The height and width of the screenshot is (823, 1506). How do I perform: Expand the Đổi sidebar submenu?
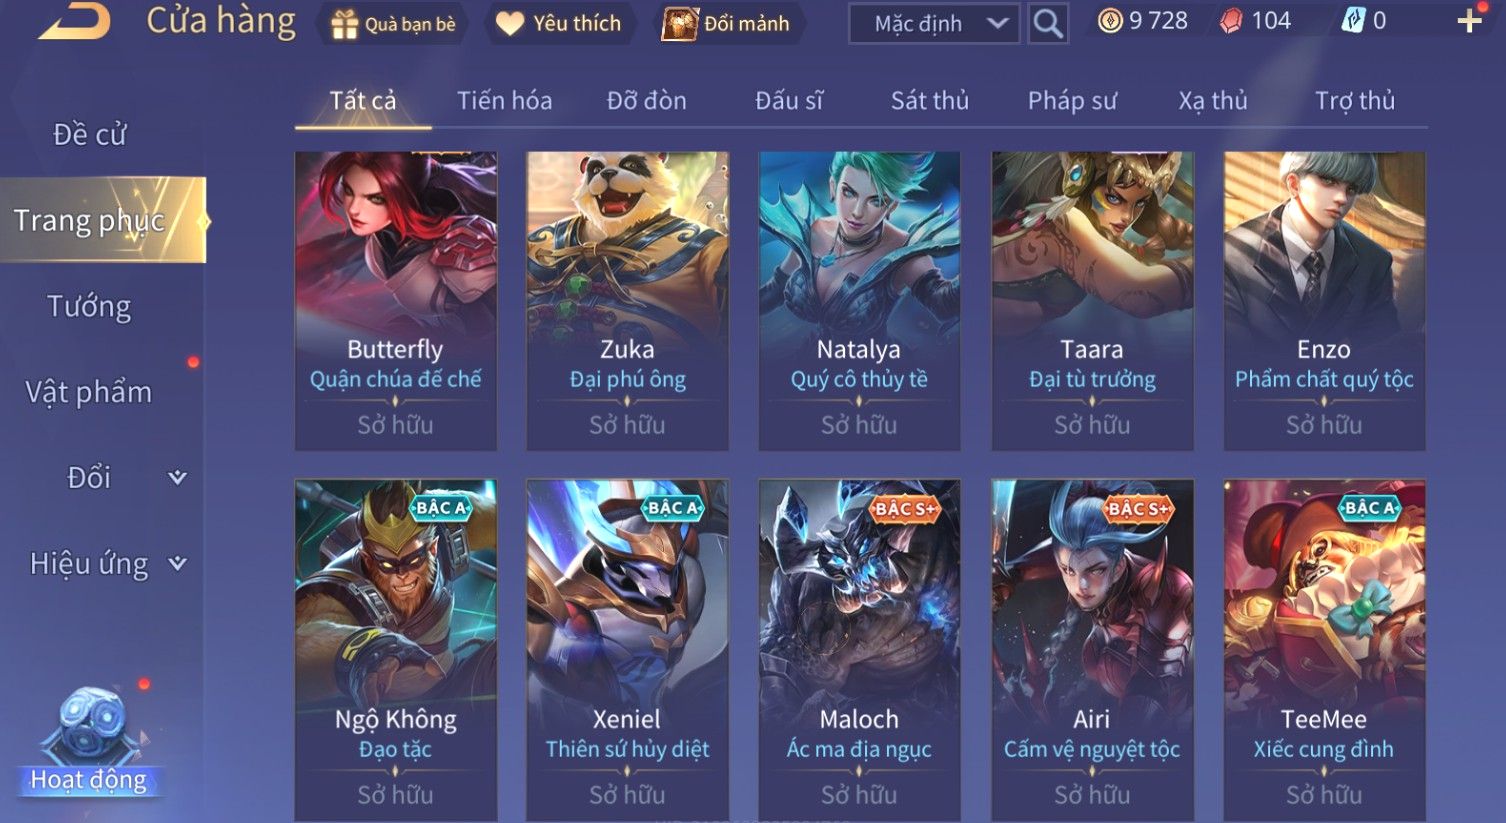click(x=177, y=477)
